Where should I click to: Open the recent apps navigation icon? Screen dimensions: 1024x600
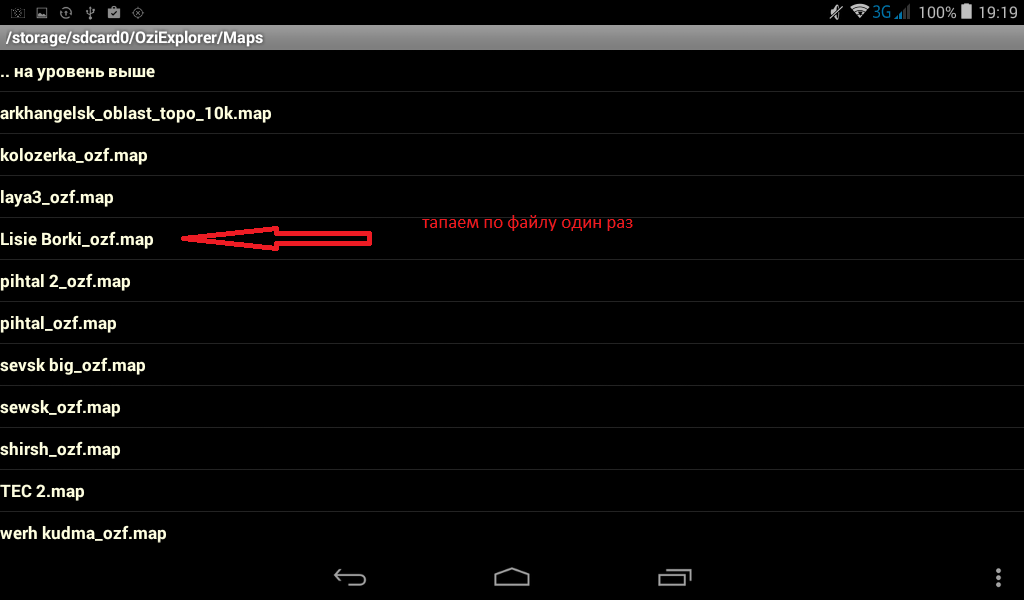(674, 576)
